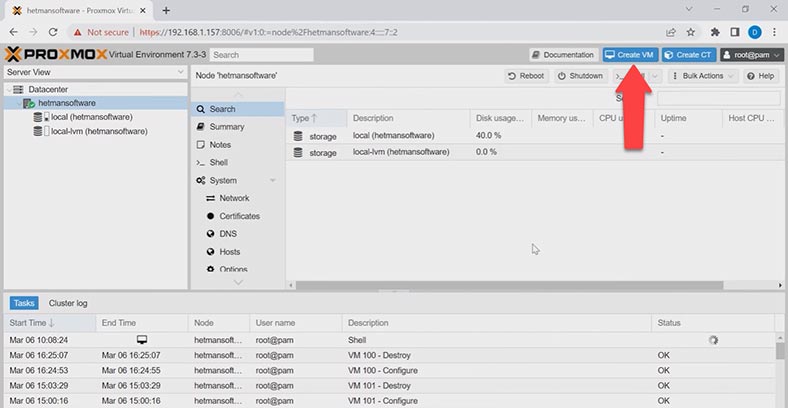Sort by the Description column header

[409, 119]
